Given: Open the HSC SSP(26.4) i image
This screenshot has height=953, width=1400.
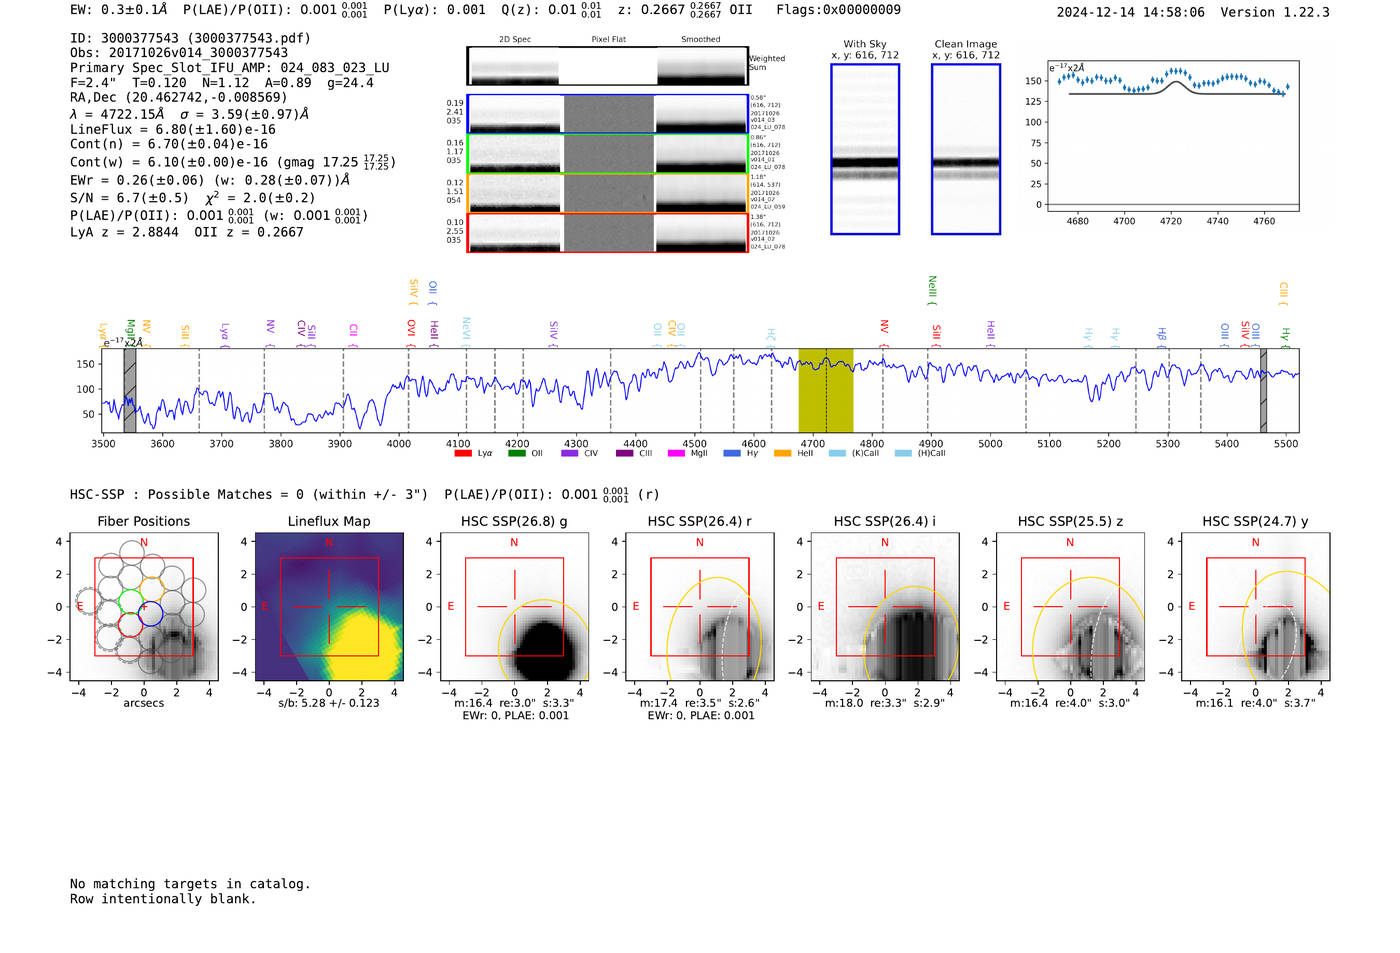Looking at the screenshot, I should [884, 607].
